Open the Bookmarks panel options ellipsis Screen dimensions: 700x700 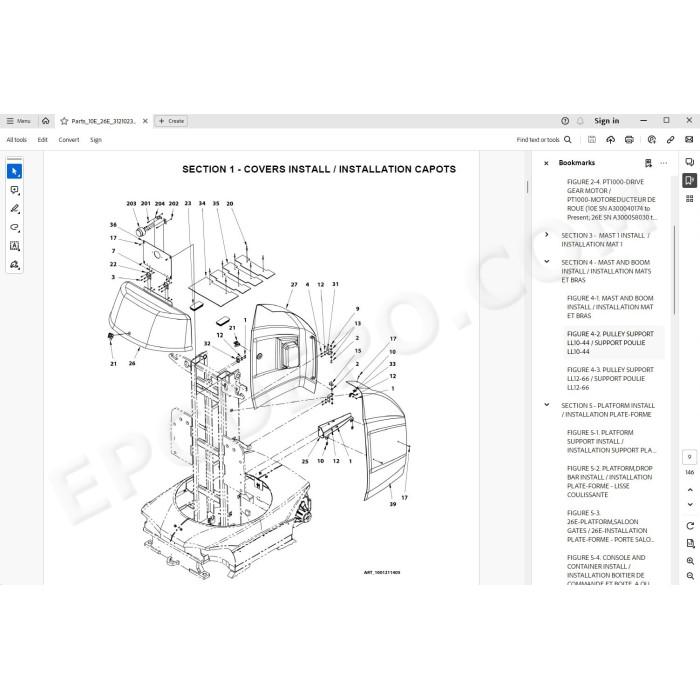pos(664,163)
